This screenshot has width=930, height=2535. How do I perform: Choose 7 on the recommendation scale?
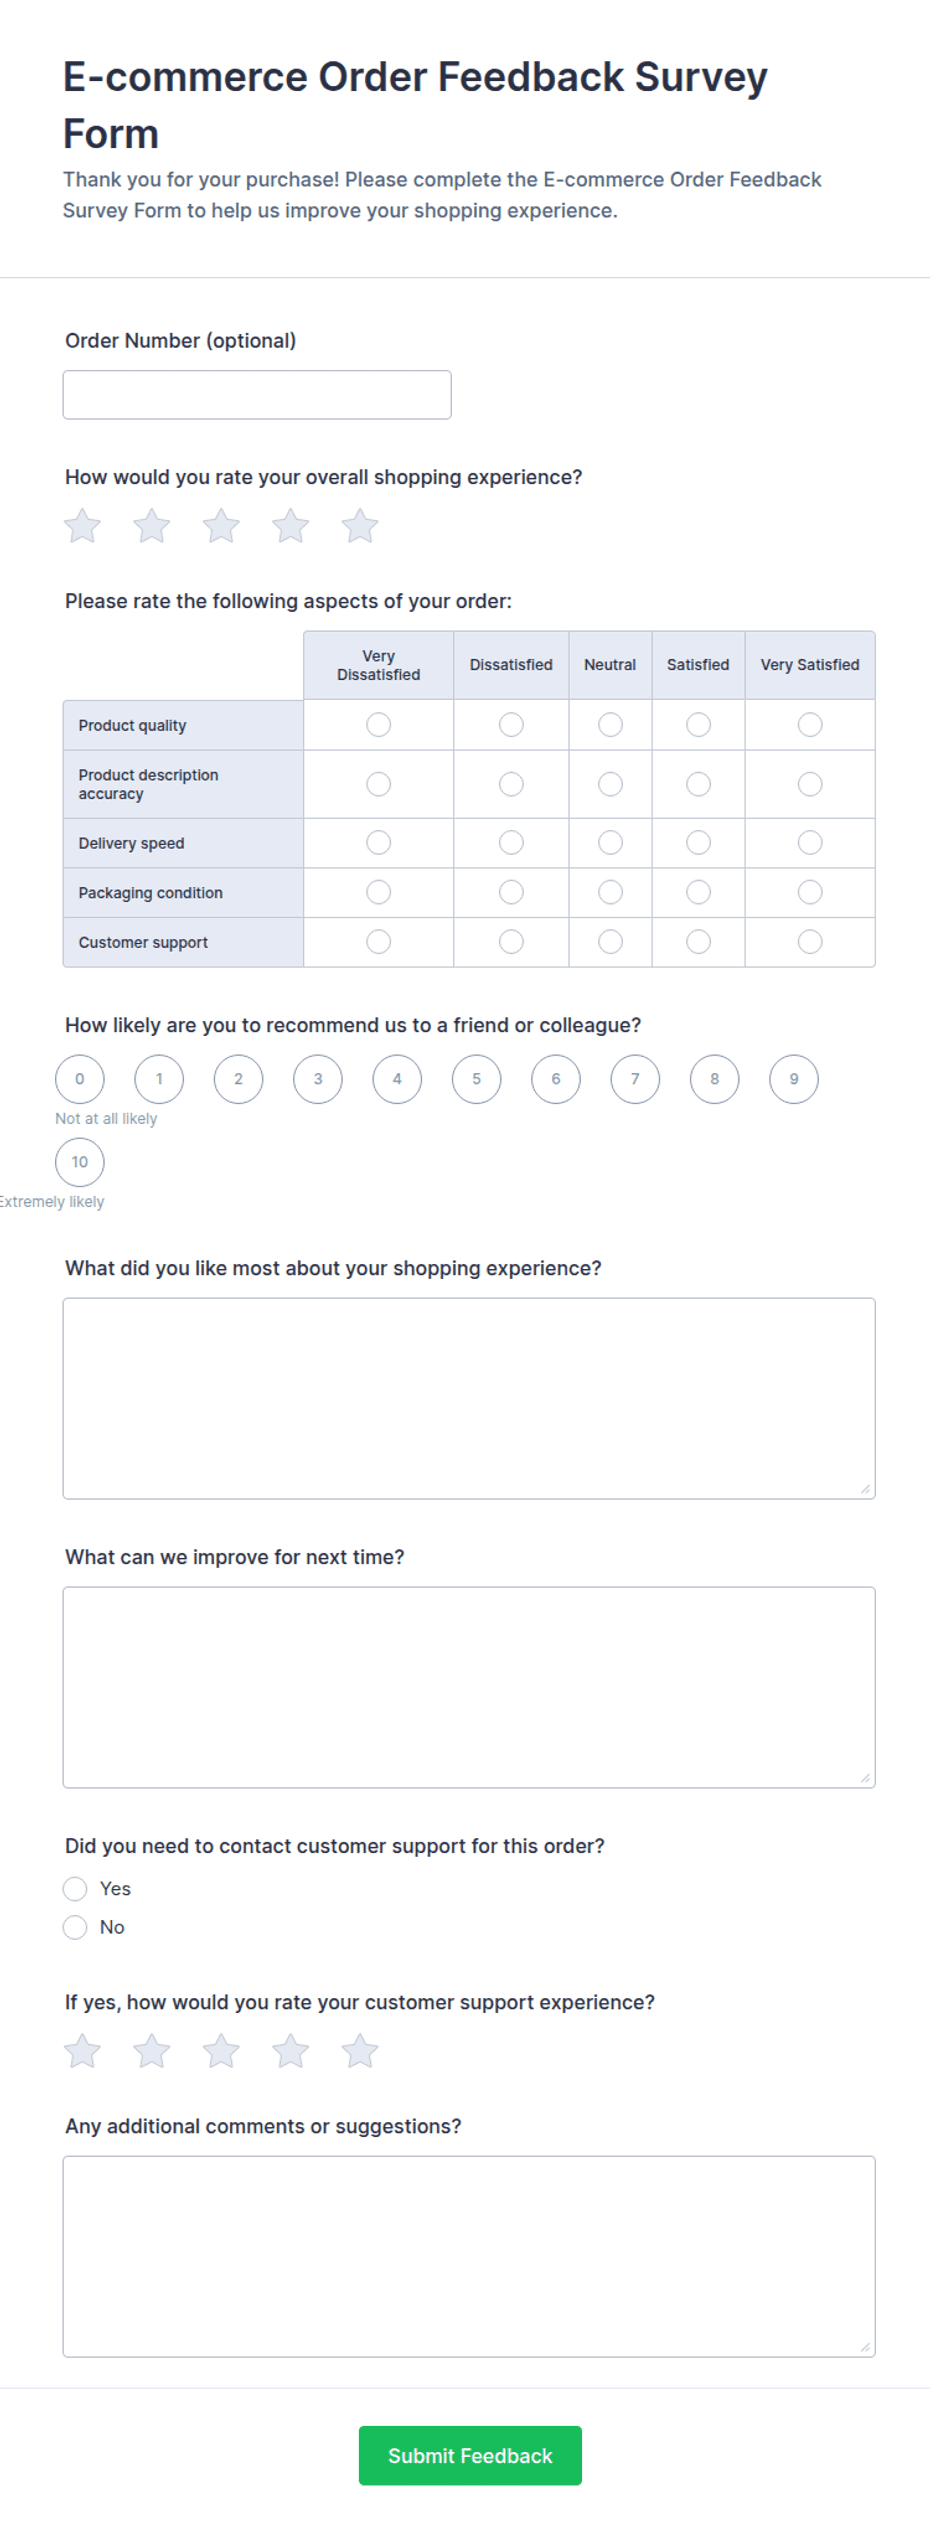tap(635, 1079)
